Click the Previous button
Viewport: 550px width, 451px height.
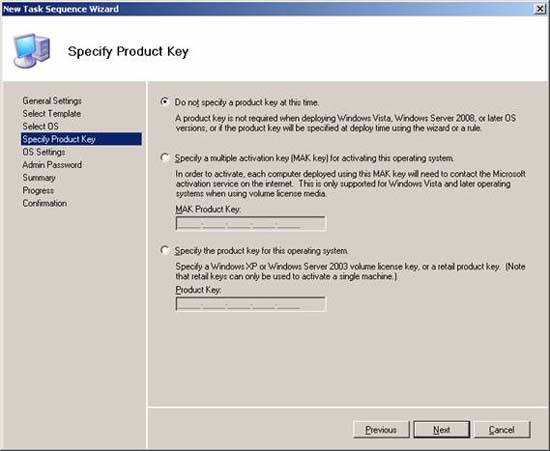coord(381,430)
